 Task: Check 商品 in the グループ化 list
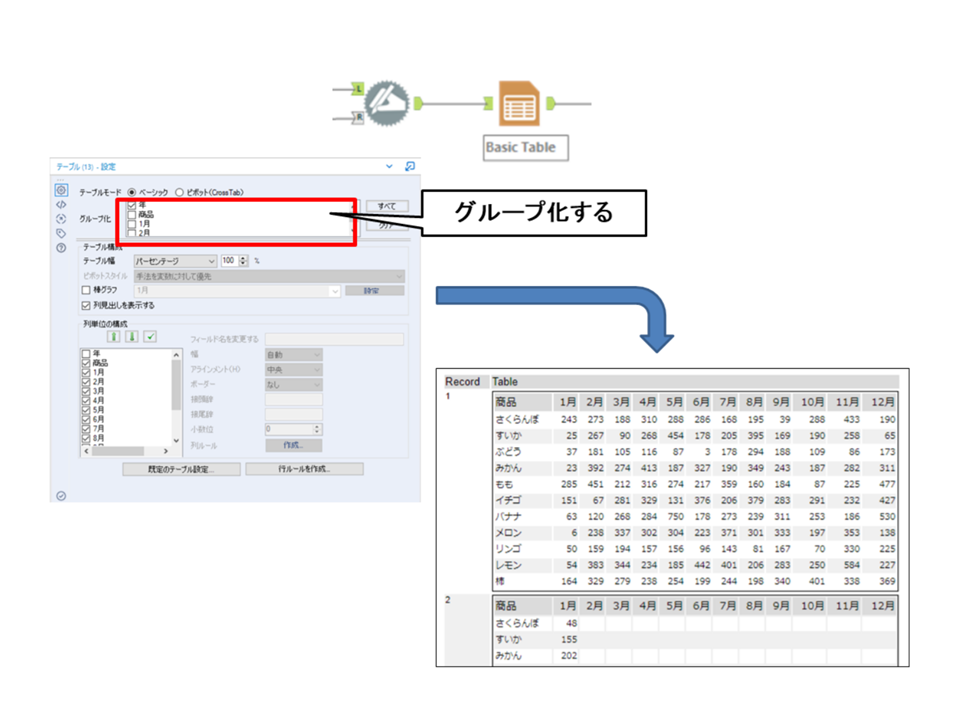(132, 214)
